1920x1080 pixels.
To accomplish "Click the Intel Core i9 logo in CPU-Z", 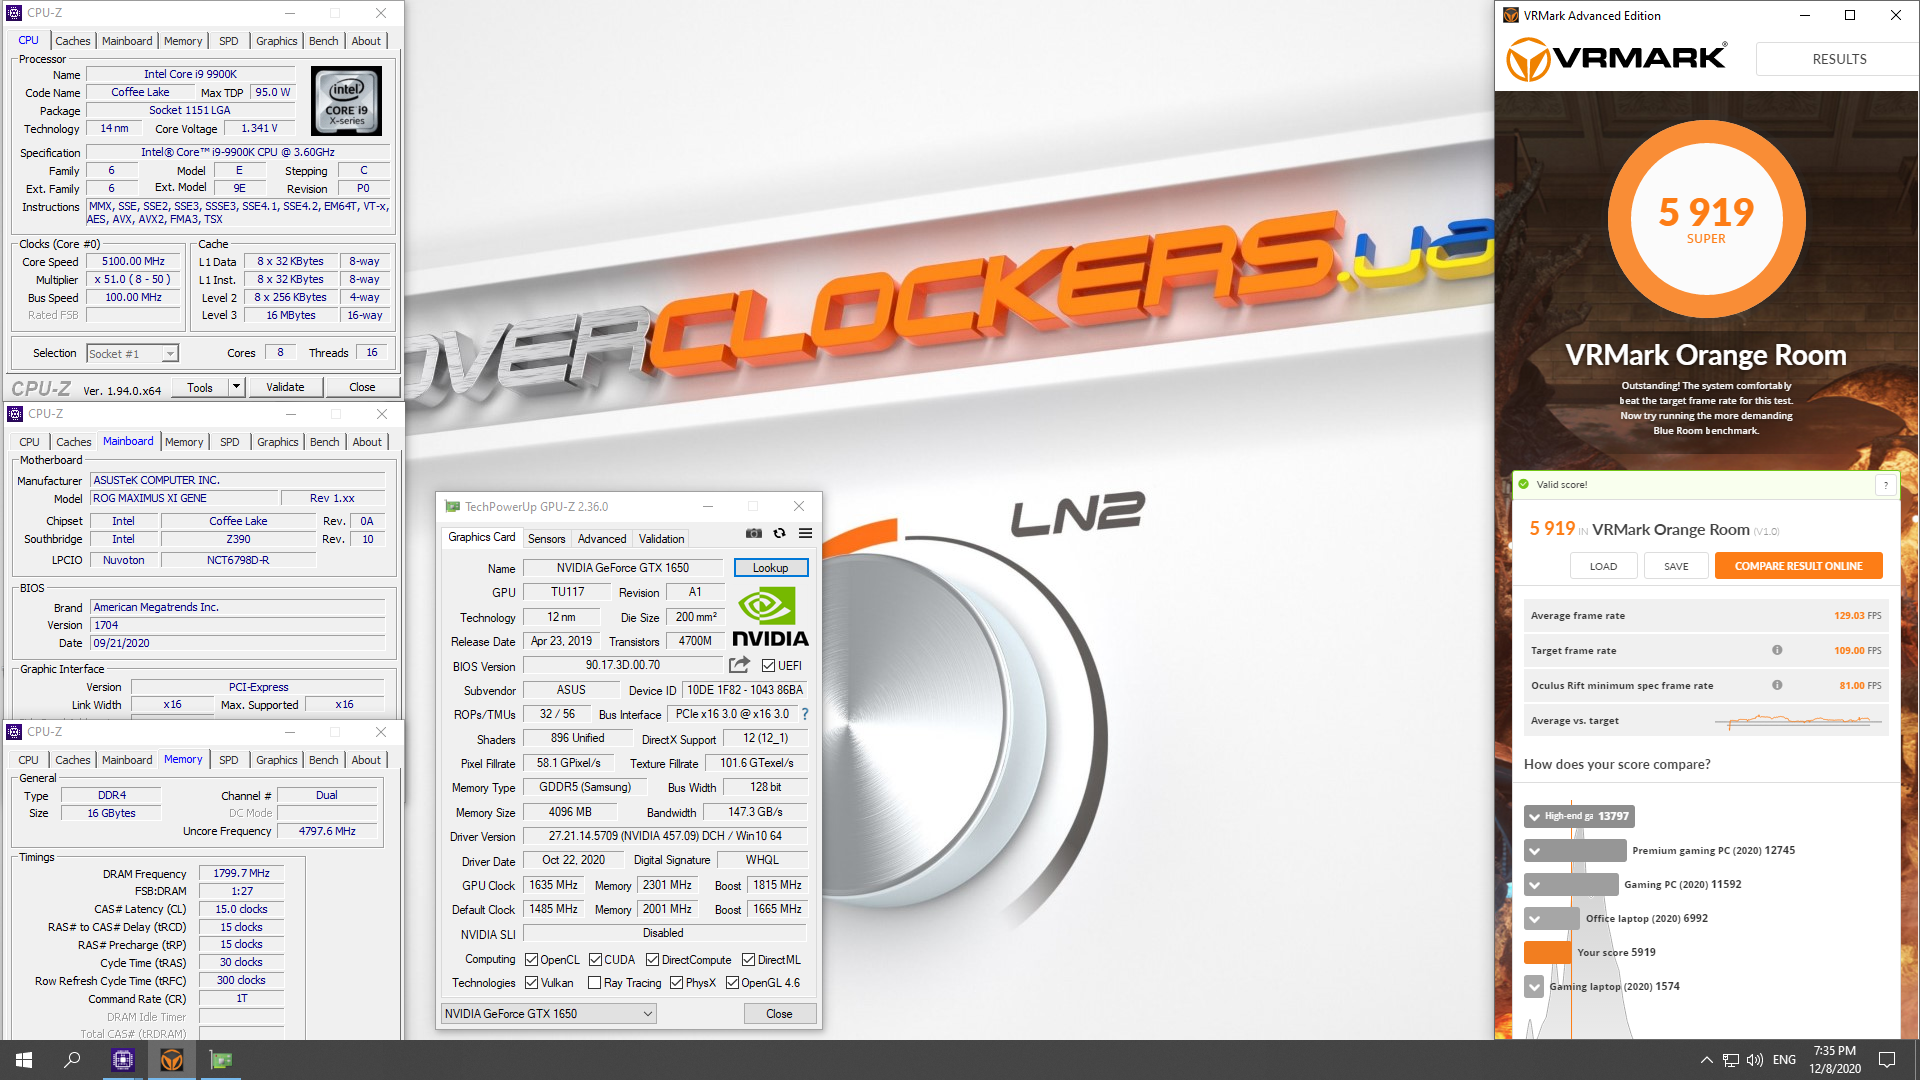I will pos(346,101).
